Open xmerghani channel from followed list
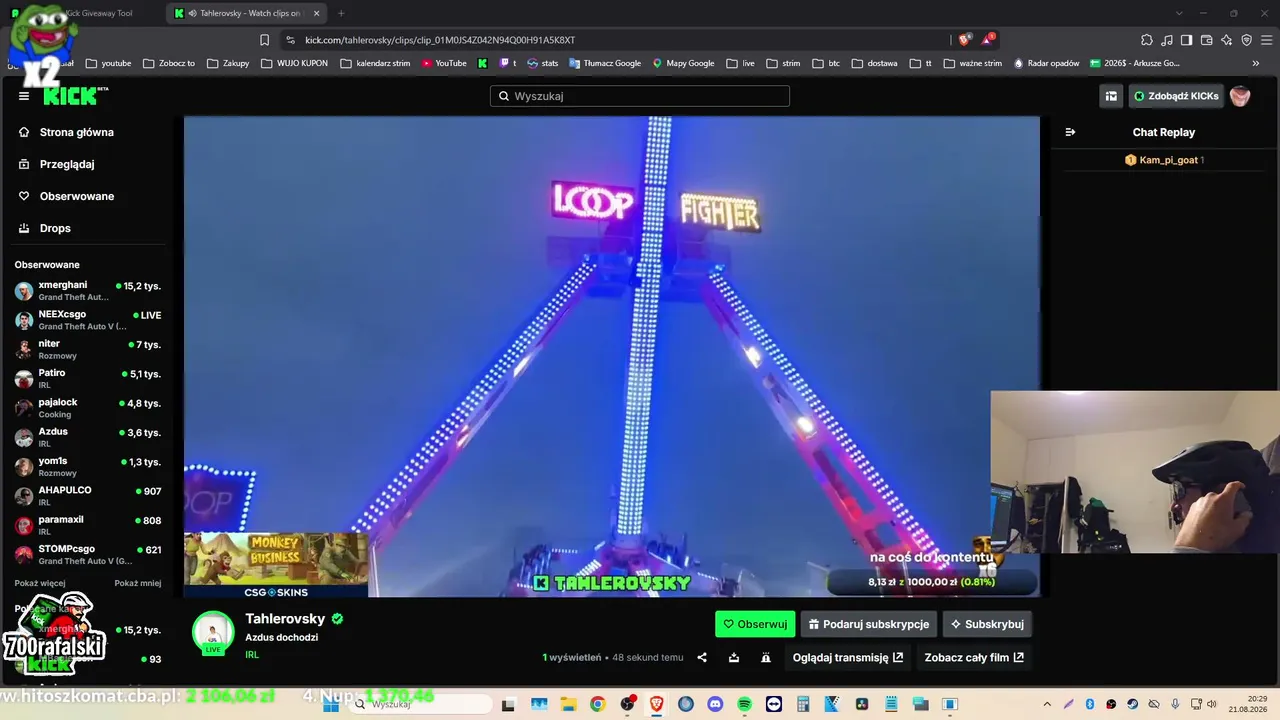This screenshot has height=720, width=1280. (x=88, y=290)
